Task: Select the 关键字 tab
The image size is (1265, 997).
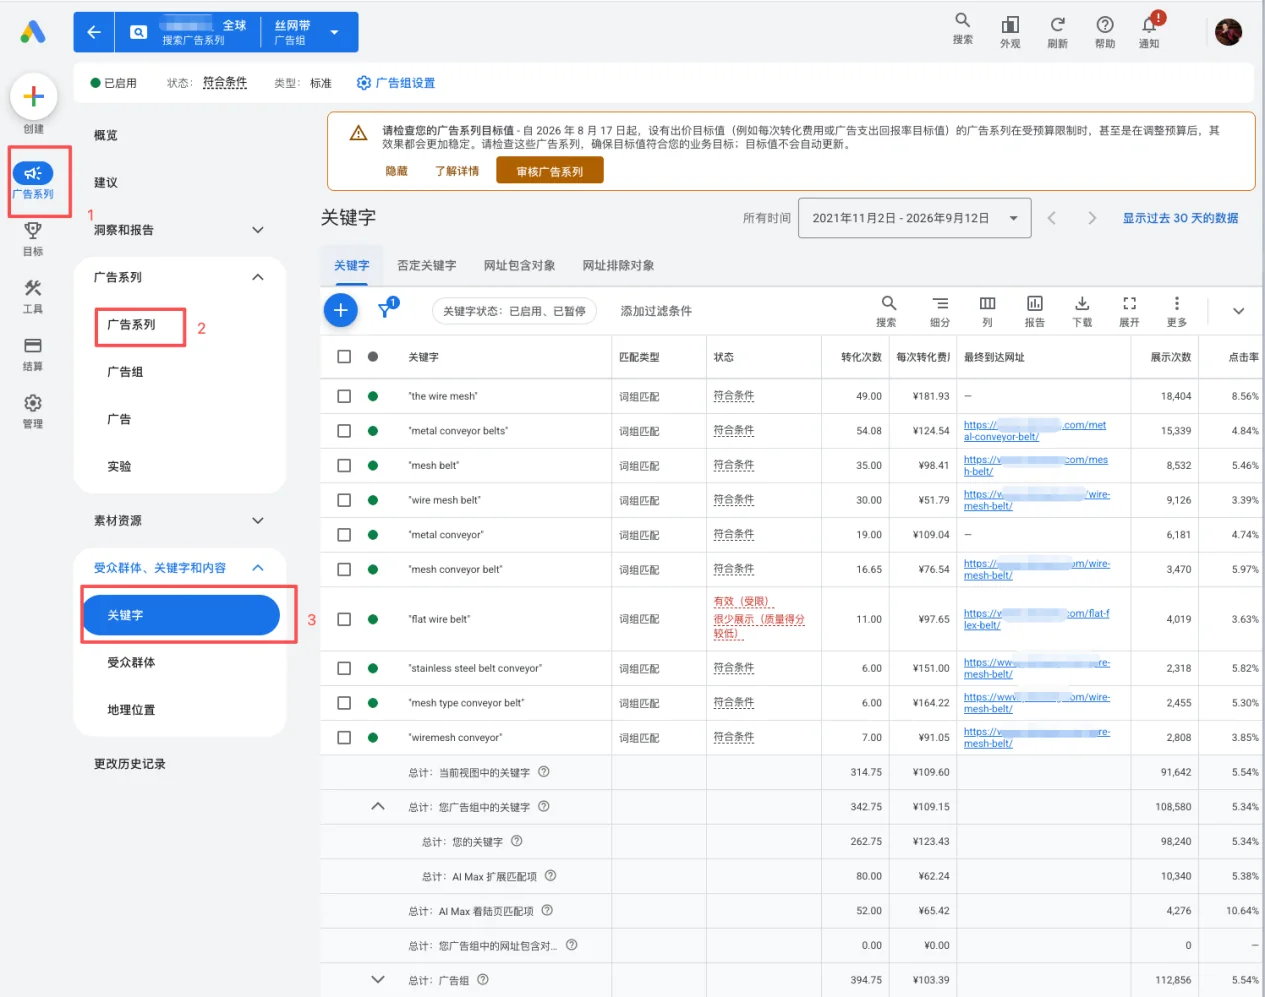Action: (351, 266)
